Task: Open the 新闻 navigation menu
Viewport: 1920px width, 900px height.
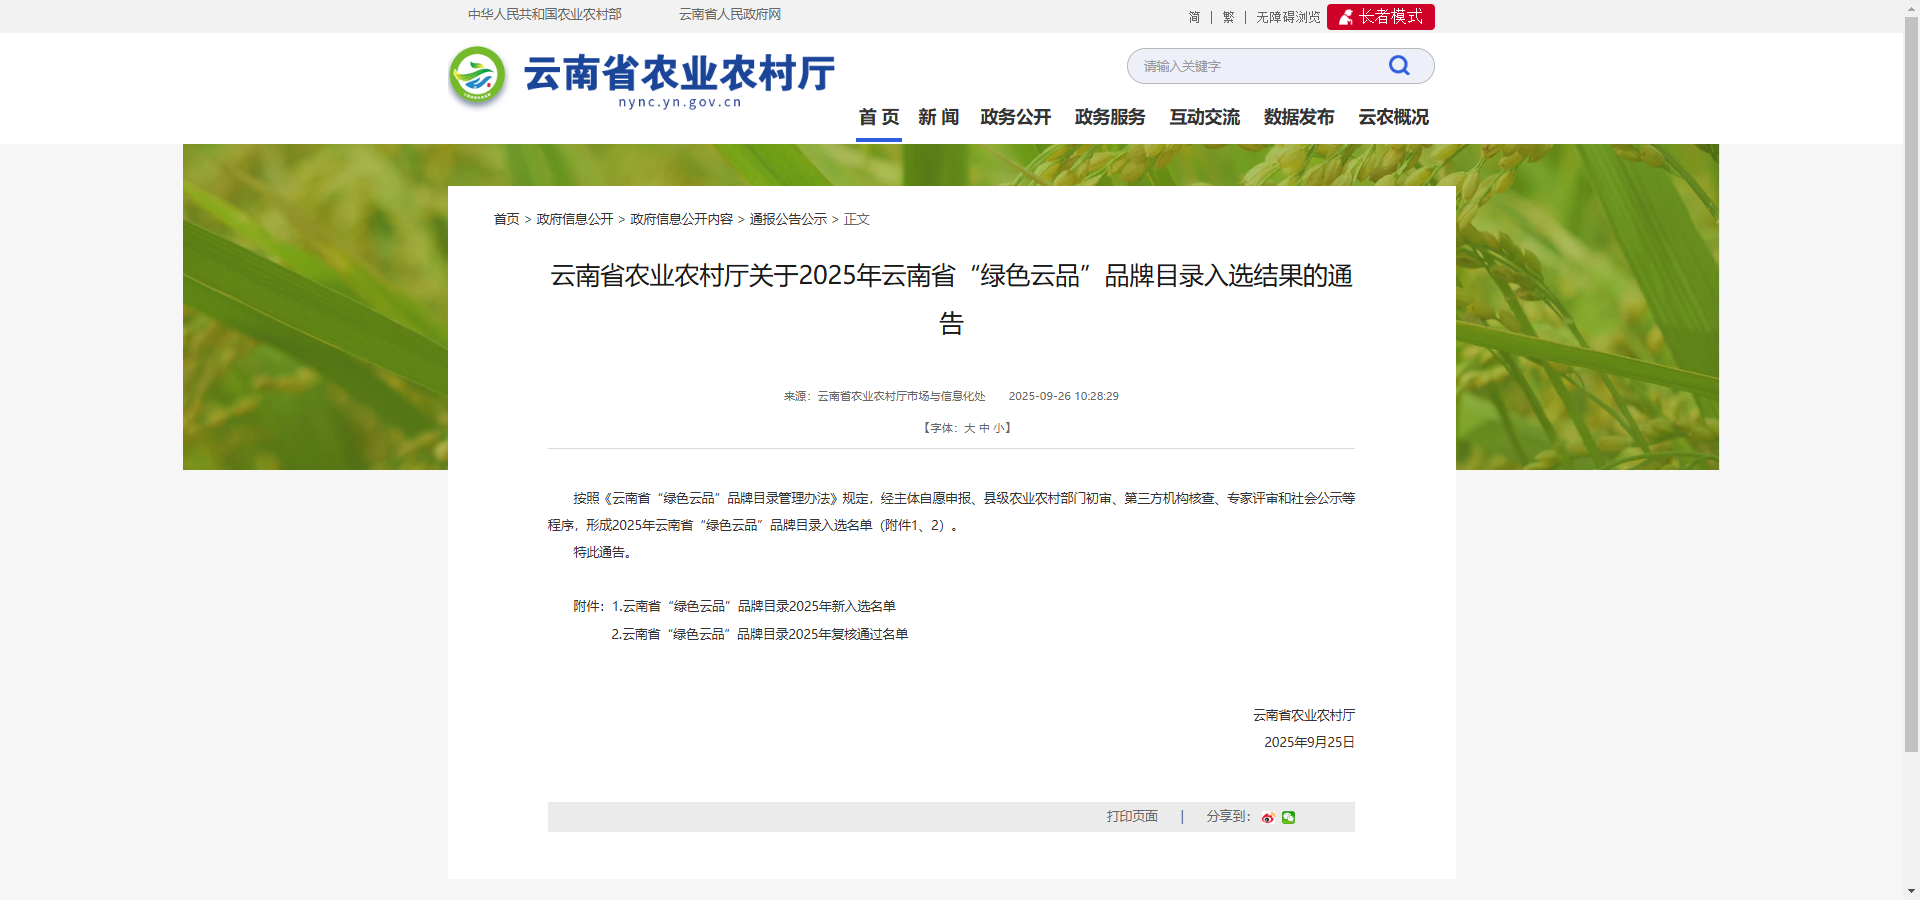Action: 938,117
